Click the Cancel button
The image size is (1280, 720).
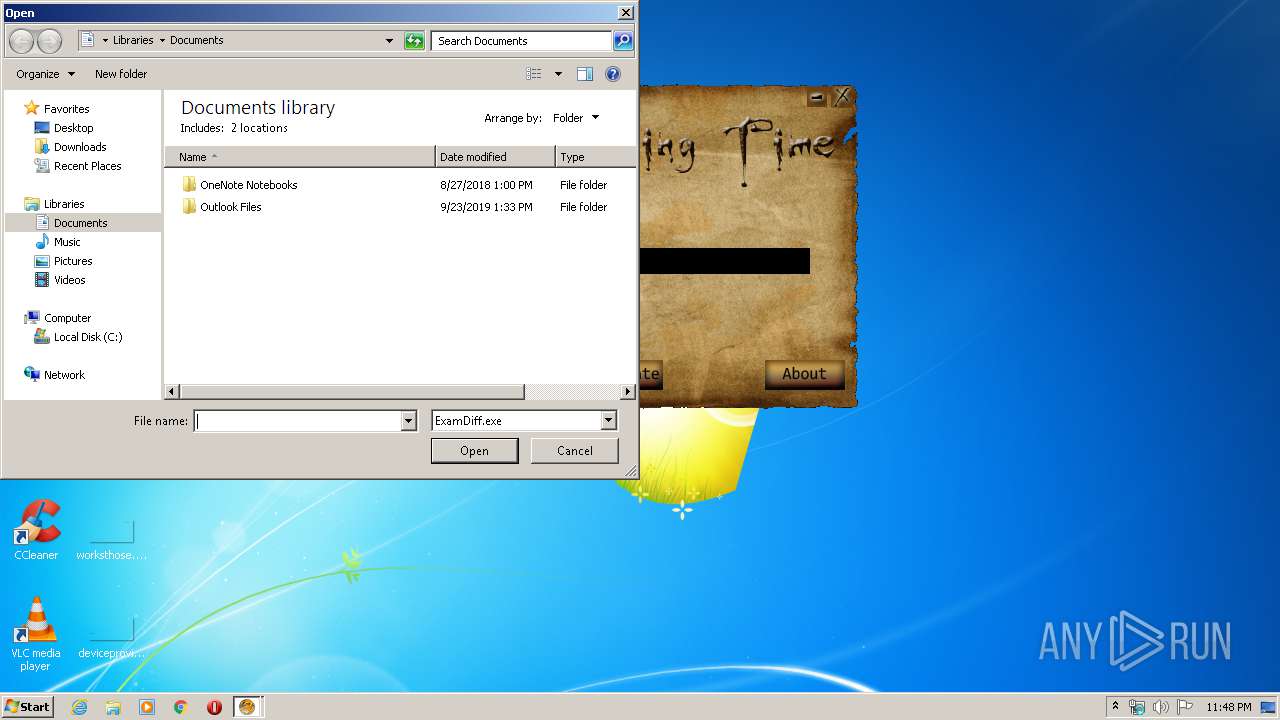[574, 451]
